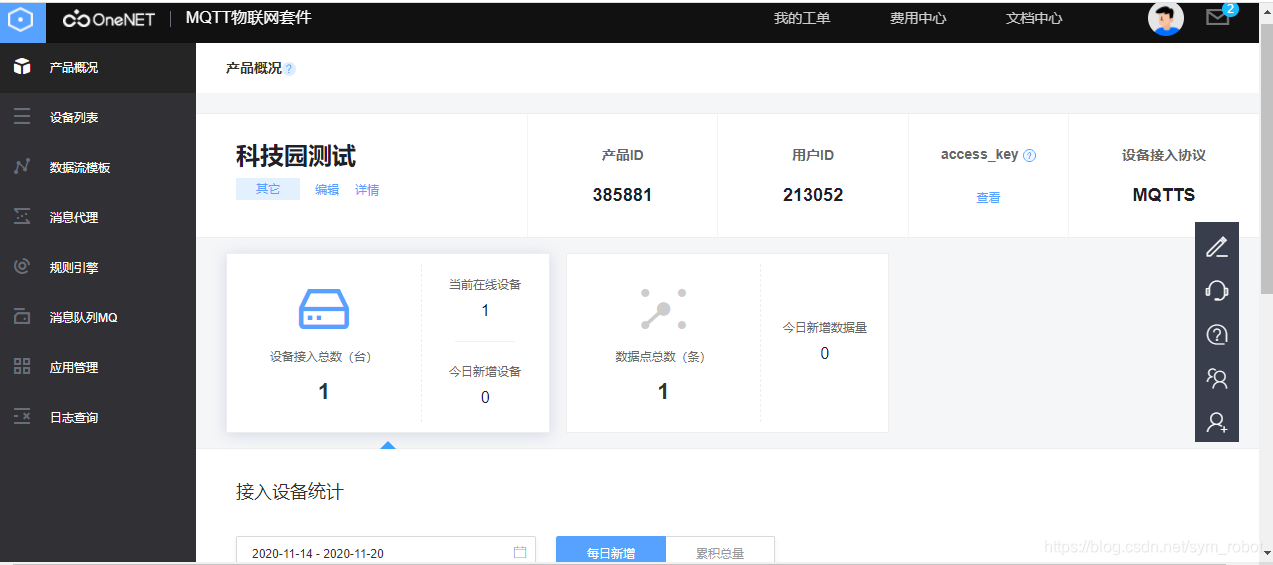Click the 日志查询 sidebar icon
The height and width of the screenshot is (565, 1273).
(x=22, y=417)
